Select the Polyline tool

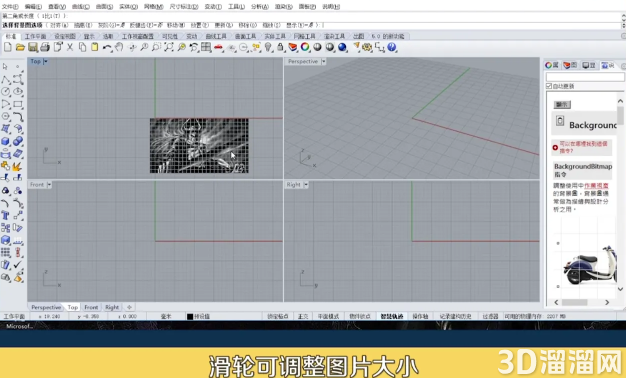tap(6, 79)
